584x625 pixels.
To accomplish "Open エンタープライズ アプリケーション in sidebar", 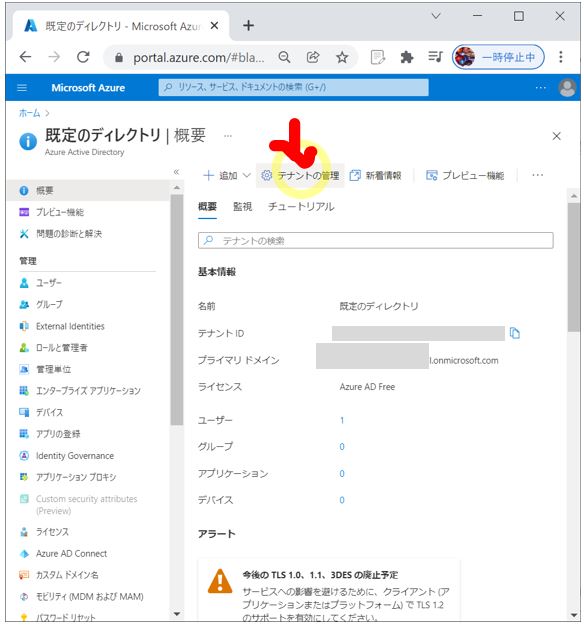I will coord(88,391).
